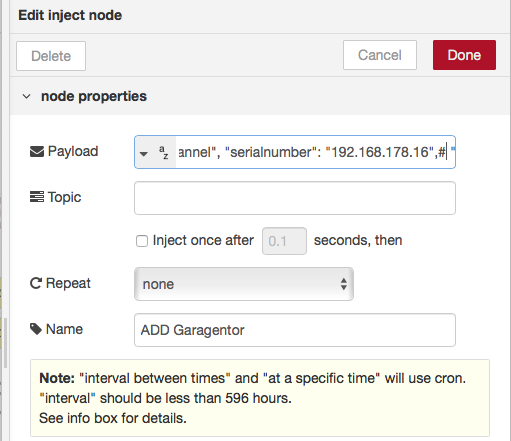Click the seconds delay field showing 0.1
Image resolution: width=511 pixels, height=441 pixels.
(x=284, y=241)
